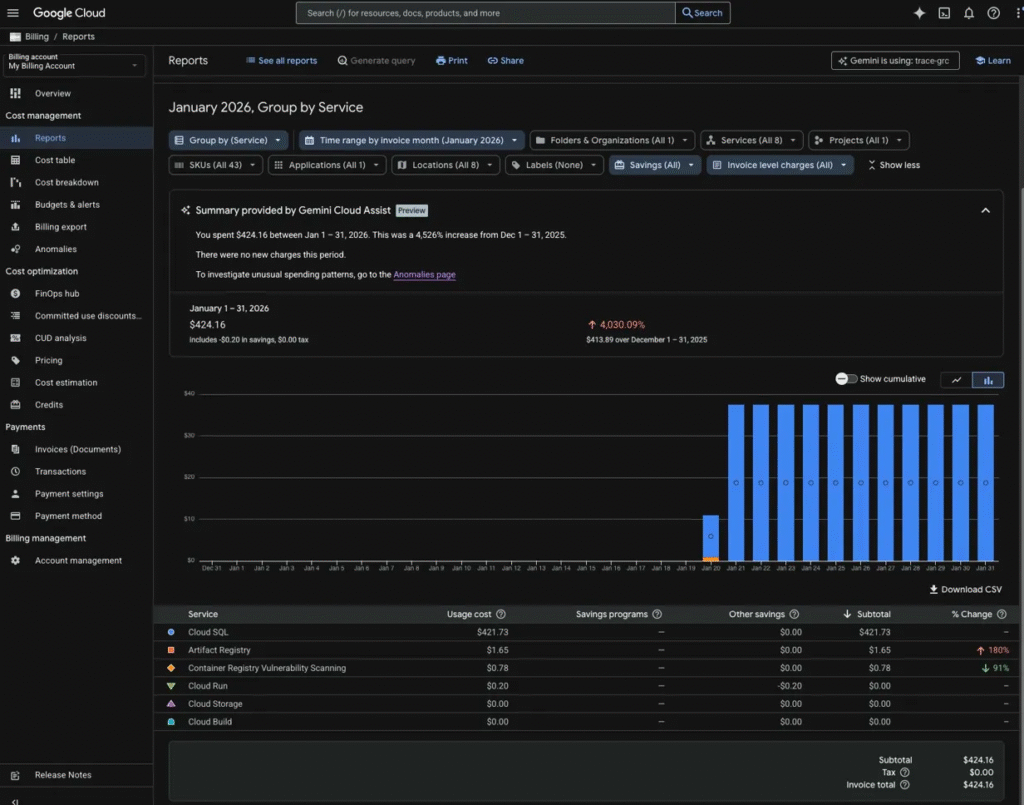Open the Gemini sparkle icon in header
The height and width of the screenshot is (805, 1024).
pyautogui.click(x=919, y=13)
